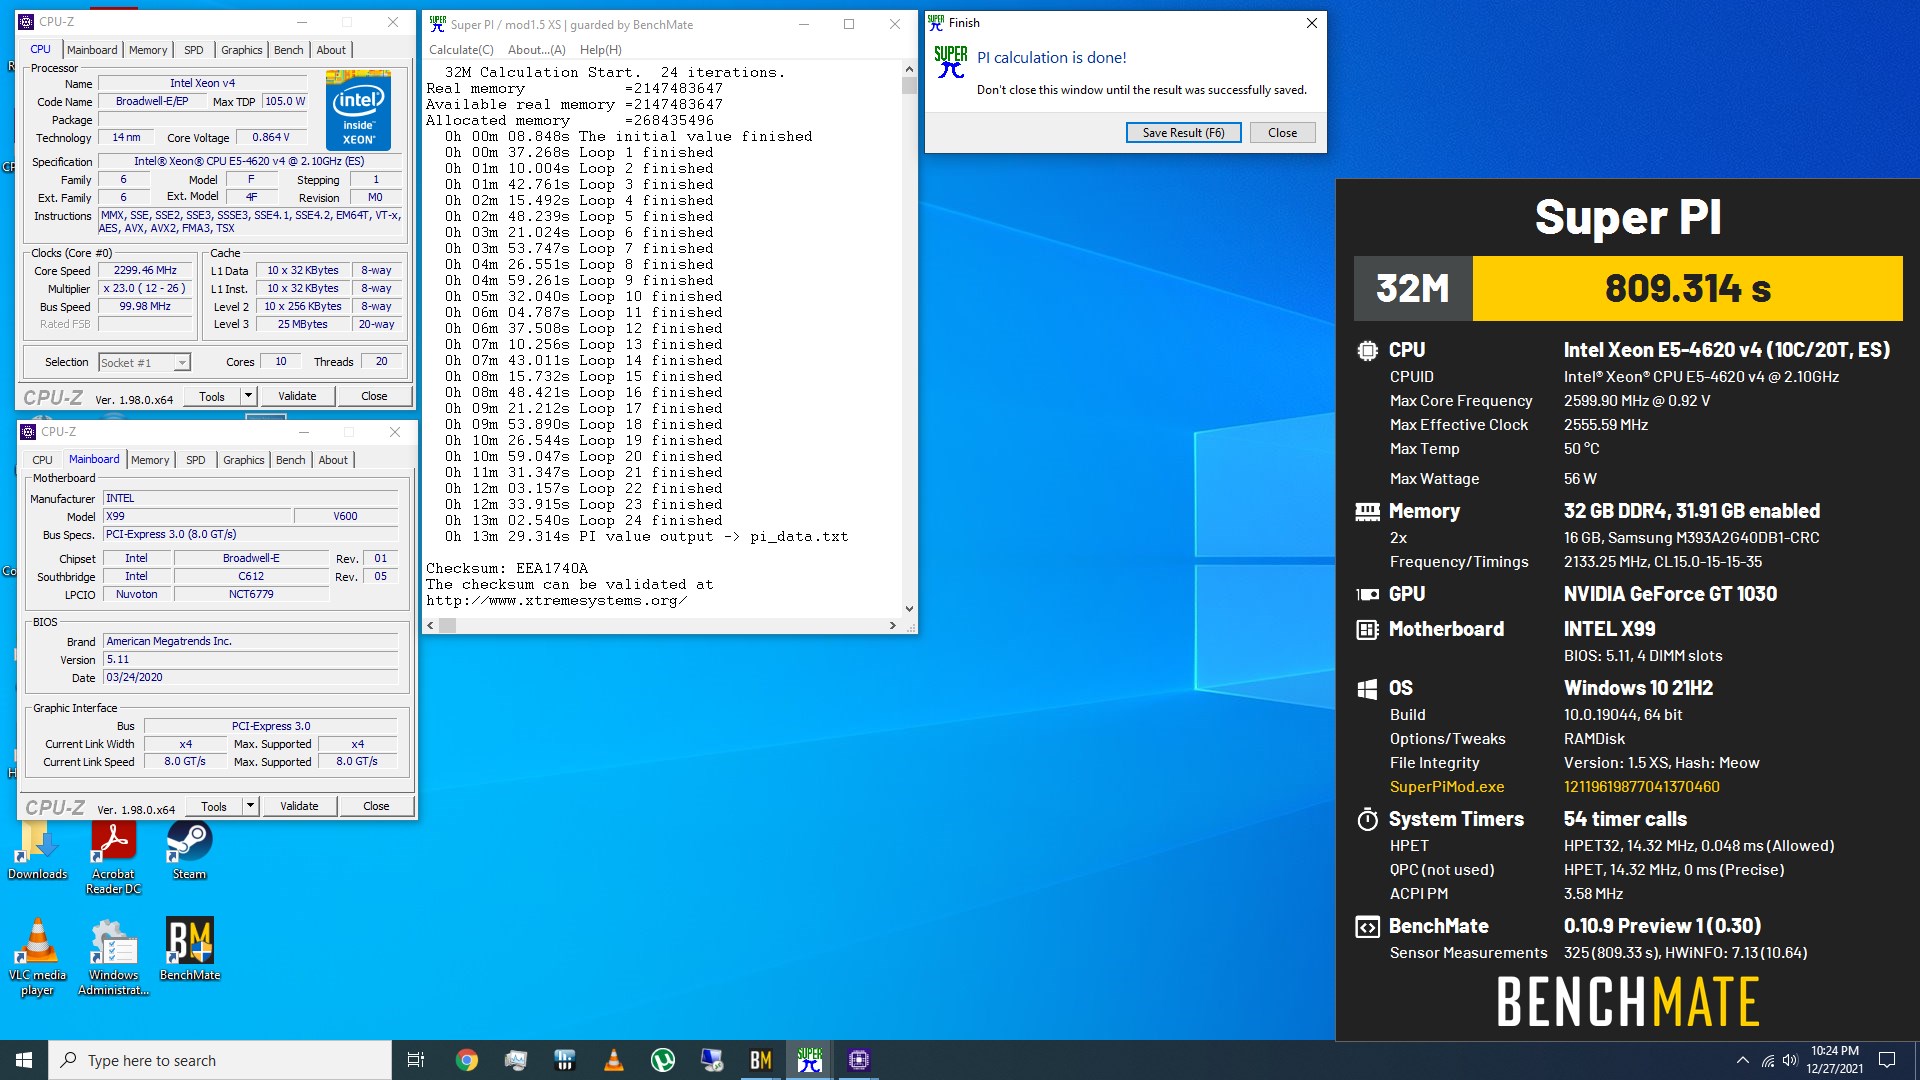Viewport: 1920px width, 1080px height.
Task: Click the 809.314 s result banner
Action: (x=1687, y=288)
